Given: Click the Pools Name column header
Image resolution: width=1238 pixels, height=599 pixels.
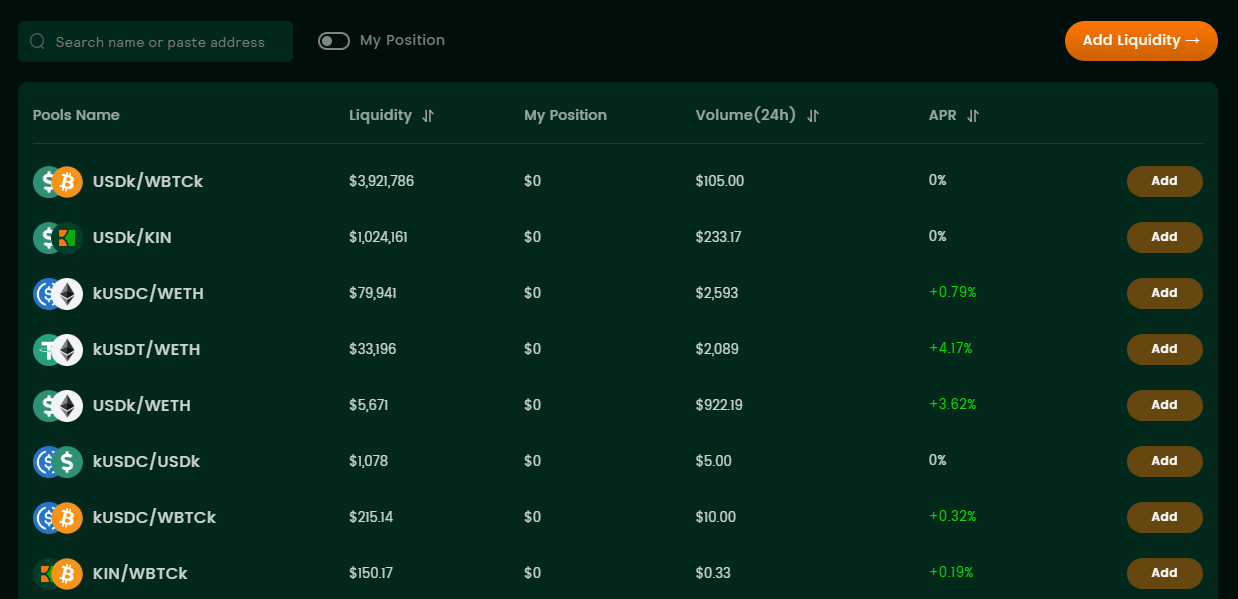Looking at the screenshot, I should click(x=76, y=115).
